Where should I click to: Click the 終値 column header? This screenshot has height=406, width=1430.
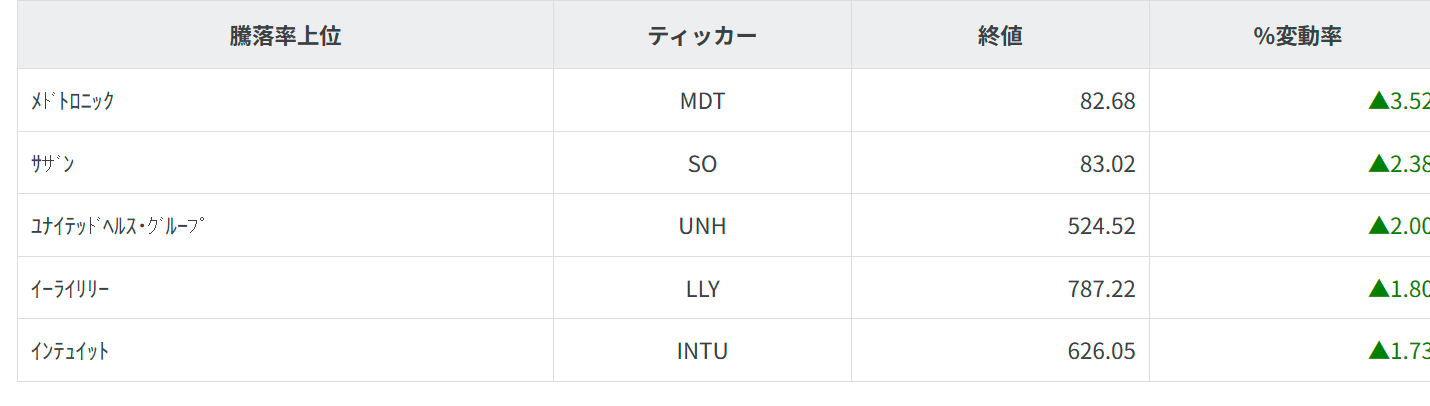1000,36
